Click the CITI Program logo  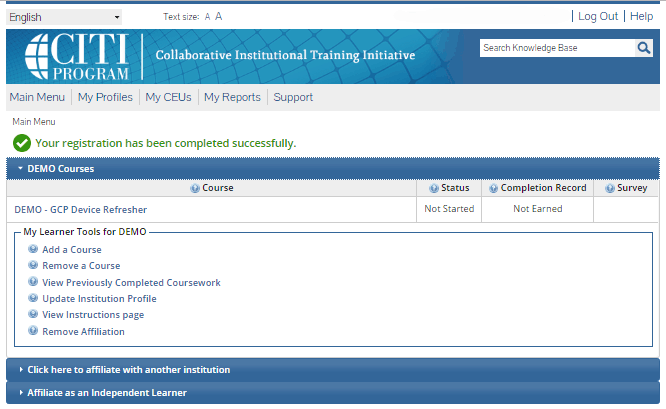tap(77, 56)
